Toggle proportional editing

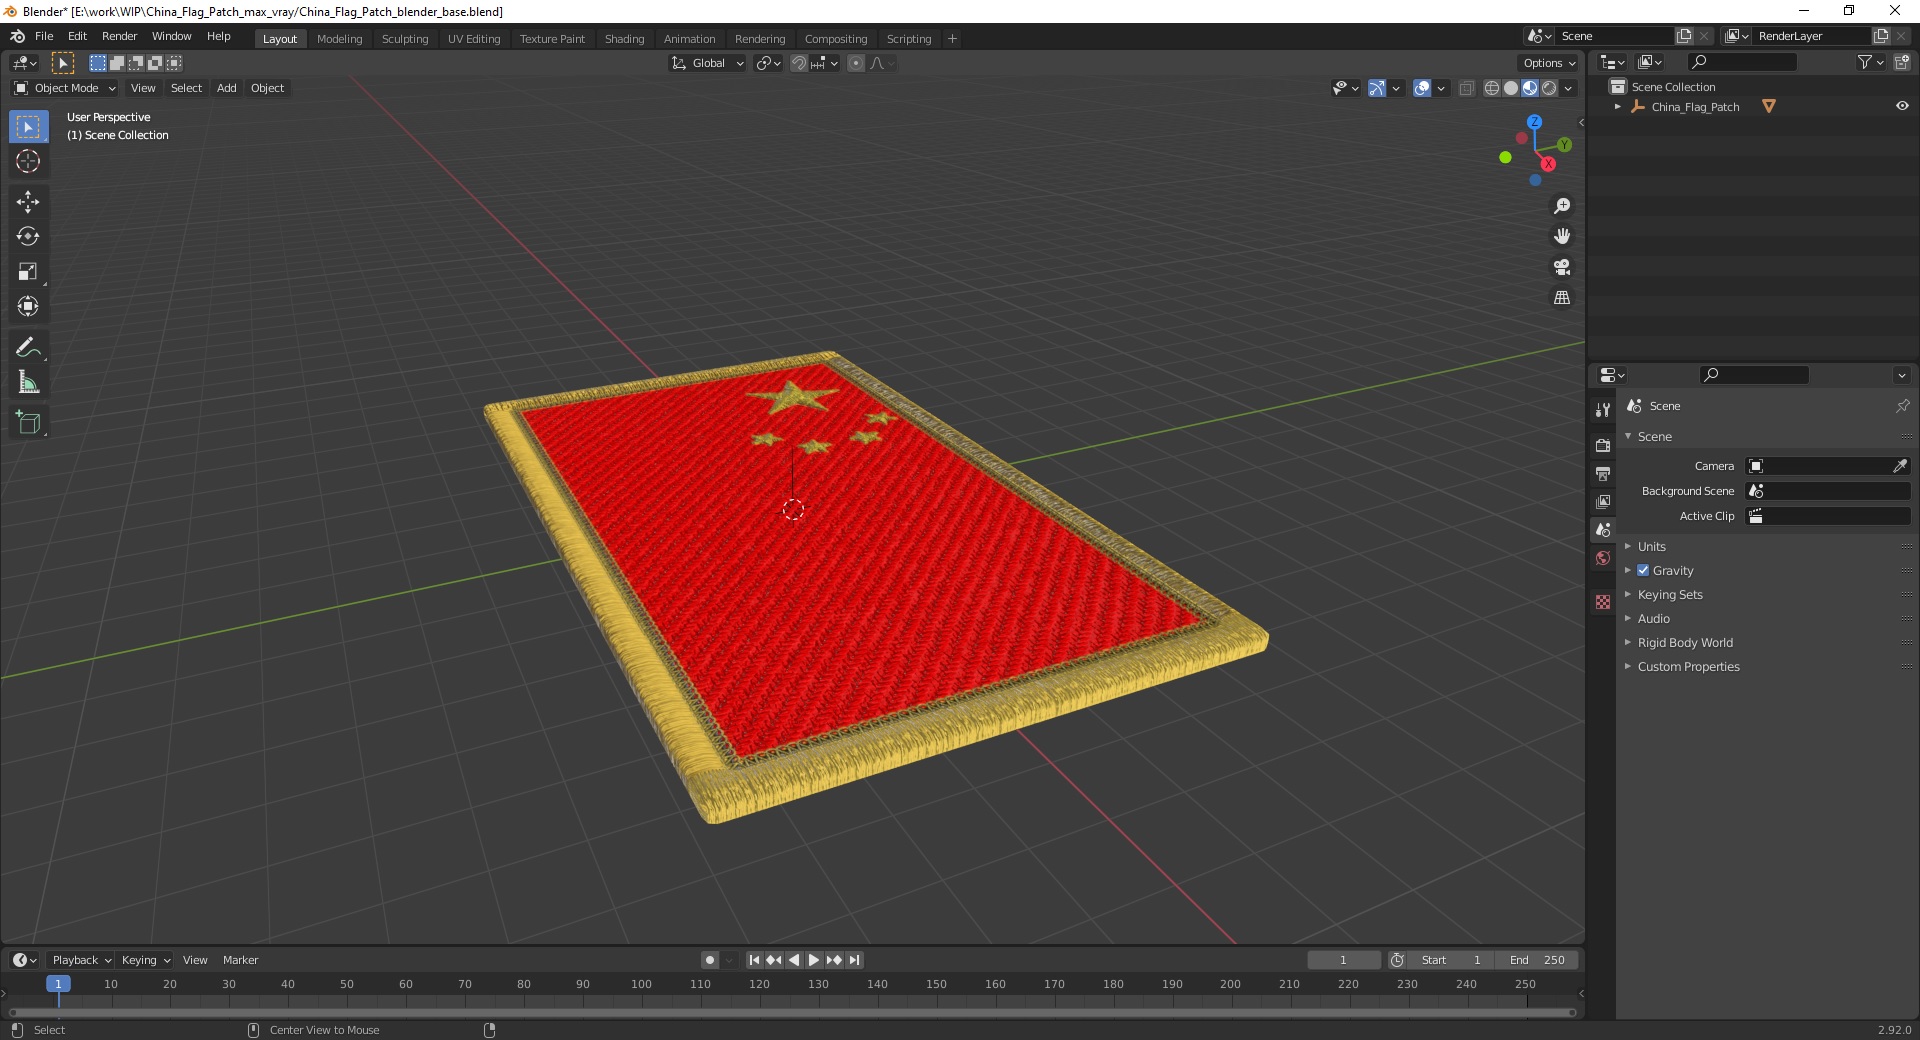856,63
